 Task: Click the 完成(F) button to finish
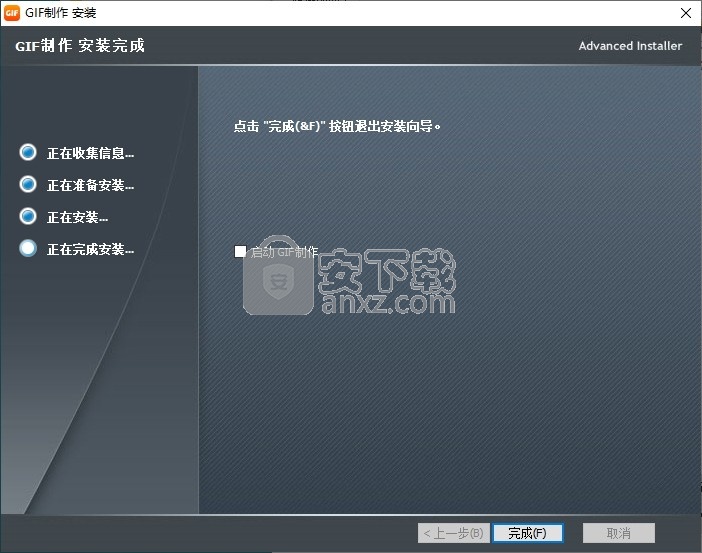click(x=527, y=533)
